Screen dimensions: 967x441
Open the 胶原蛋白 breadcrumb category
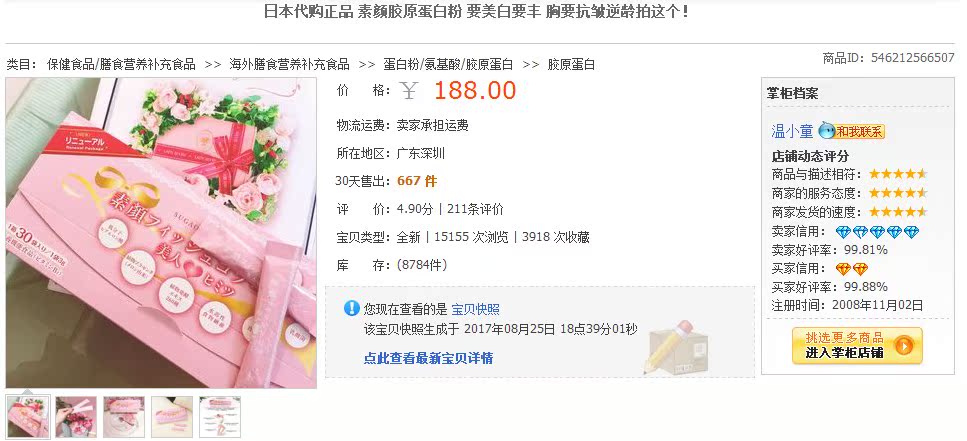572,64
